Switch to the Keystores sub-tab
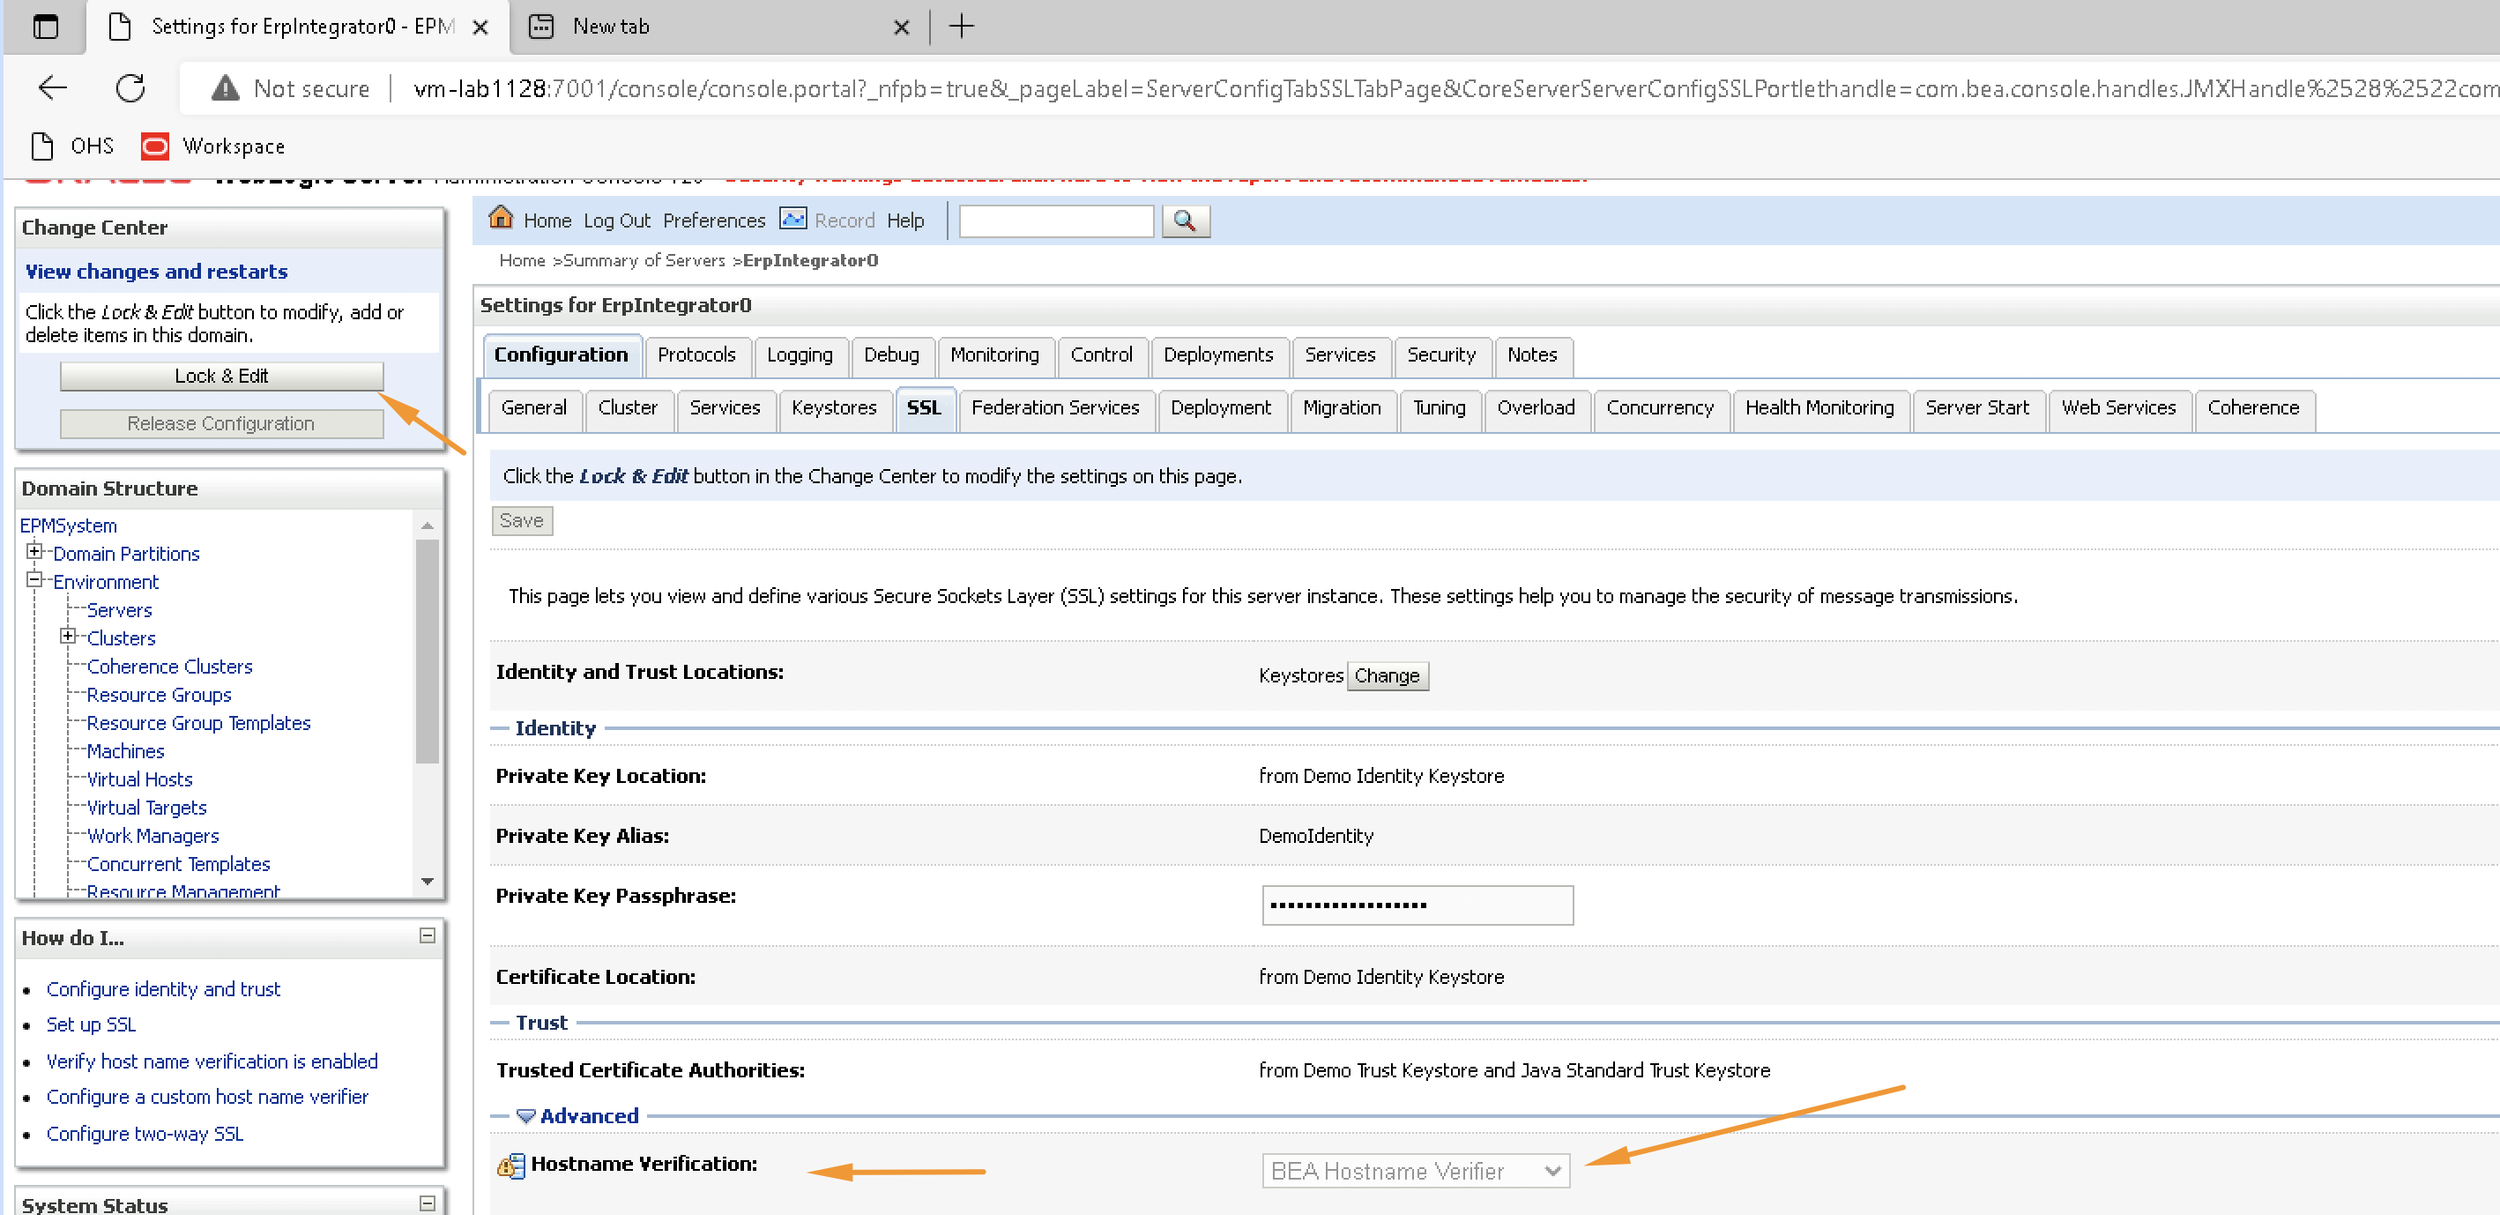Image resolution: width=2500 pixels, height=1215 pixels. [834, 408]
